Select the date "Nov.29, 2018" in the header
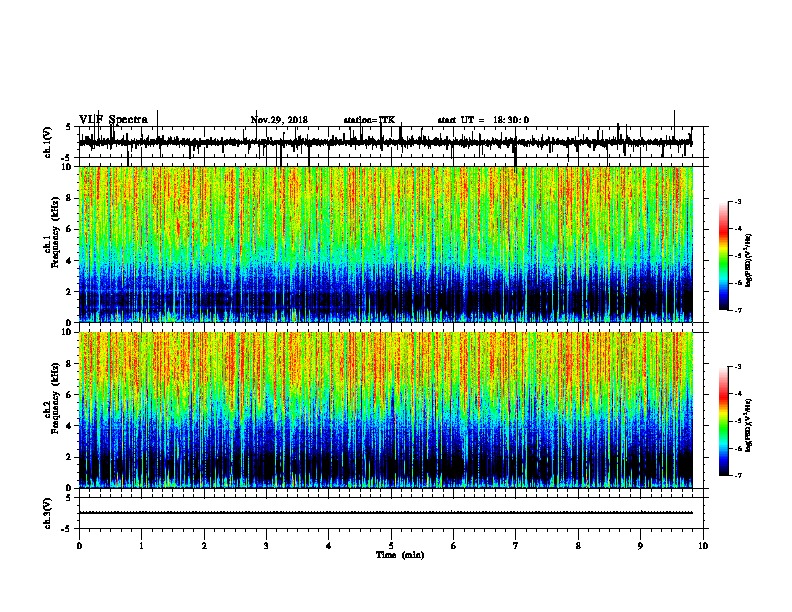 click(x=279, y=120)
